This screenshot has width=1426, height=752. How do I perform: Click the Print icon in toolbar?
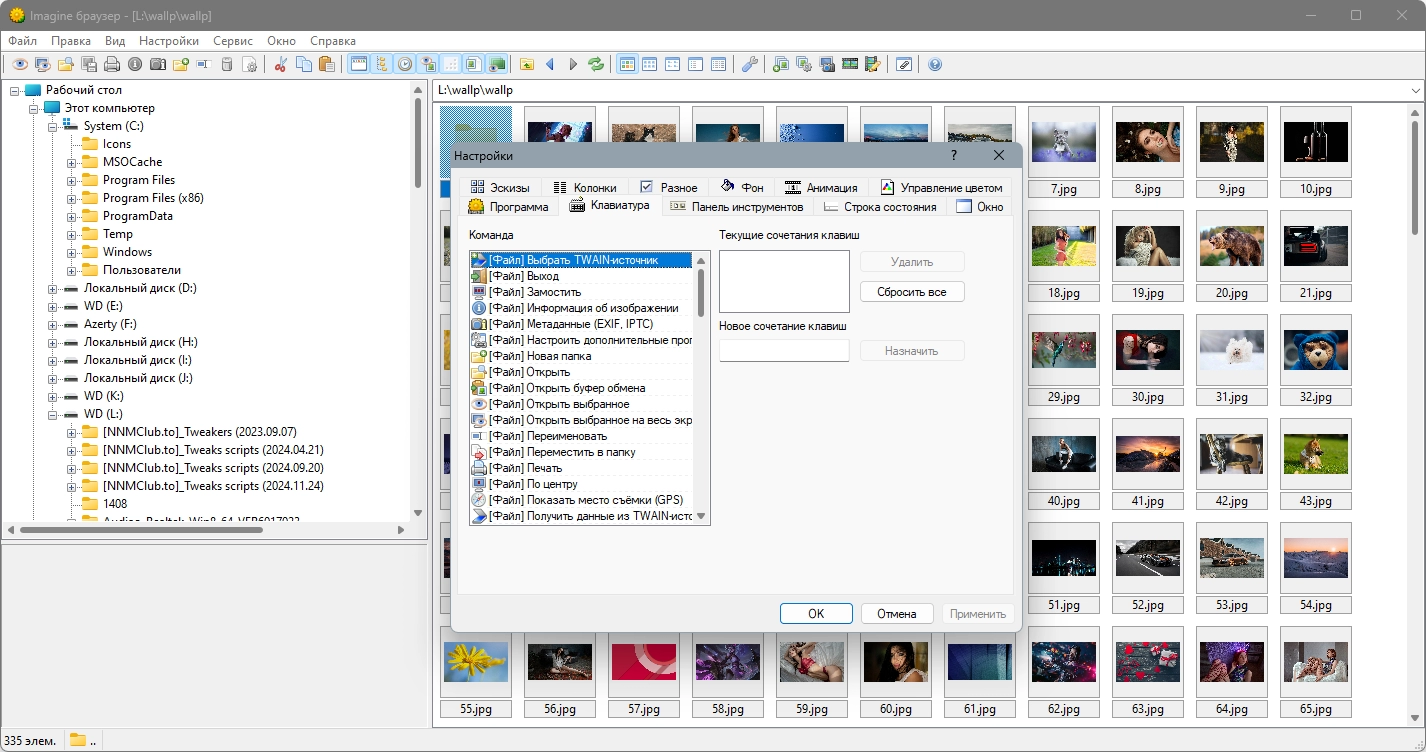112,64
